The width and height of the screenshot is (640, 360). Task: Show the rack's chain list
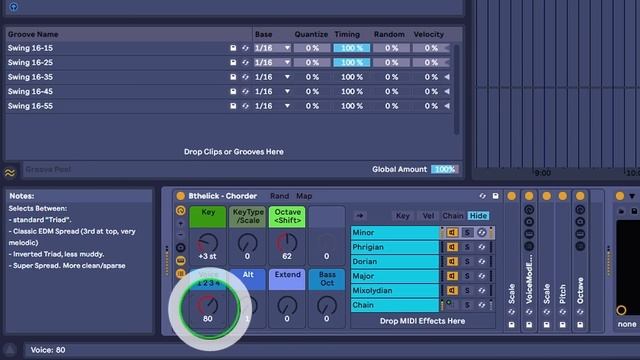[x=180, y=260]
